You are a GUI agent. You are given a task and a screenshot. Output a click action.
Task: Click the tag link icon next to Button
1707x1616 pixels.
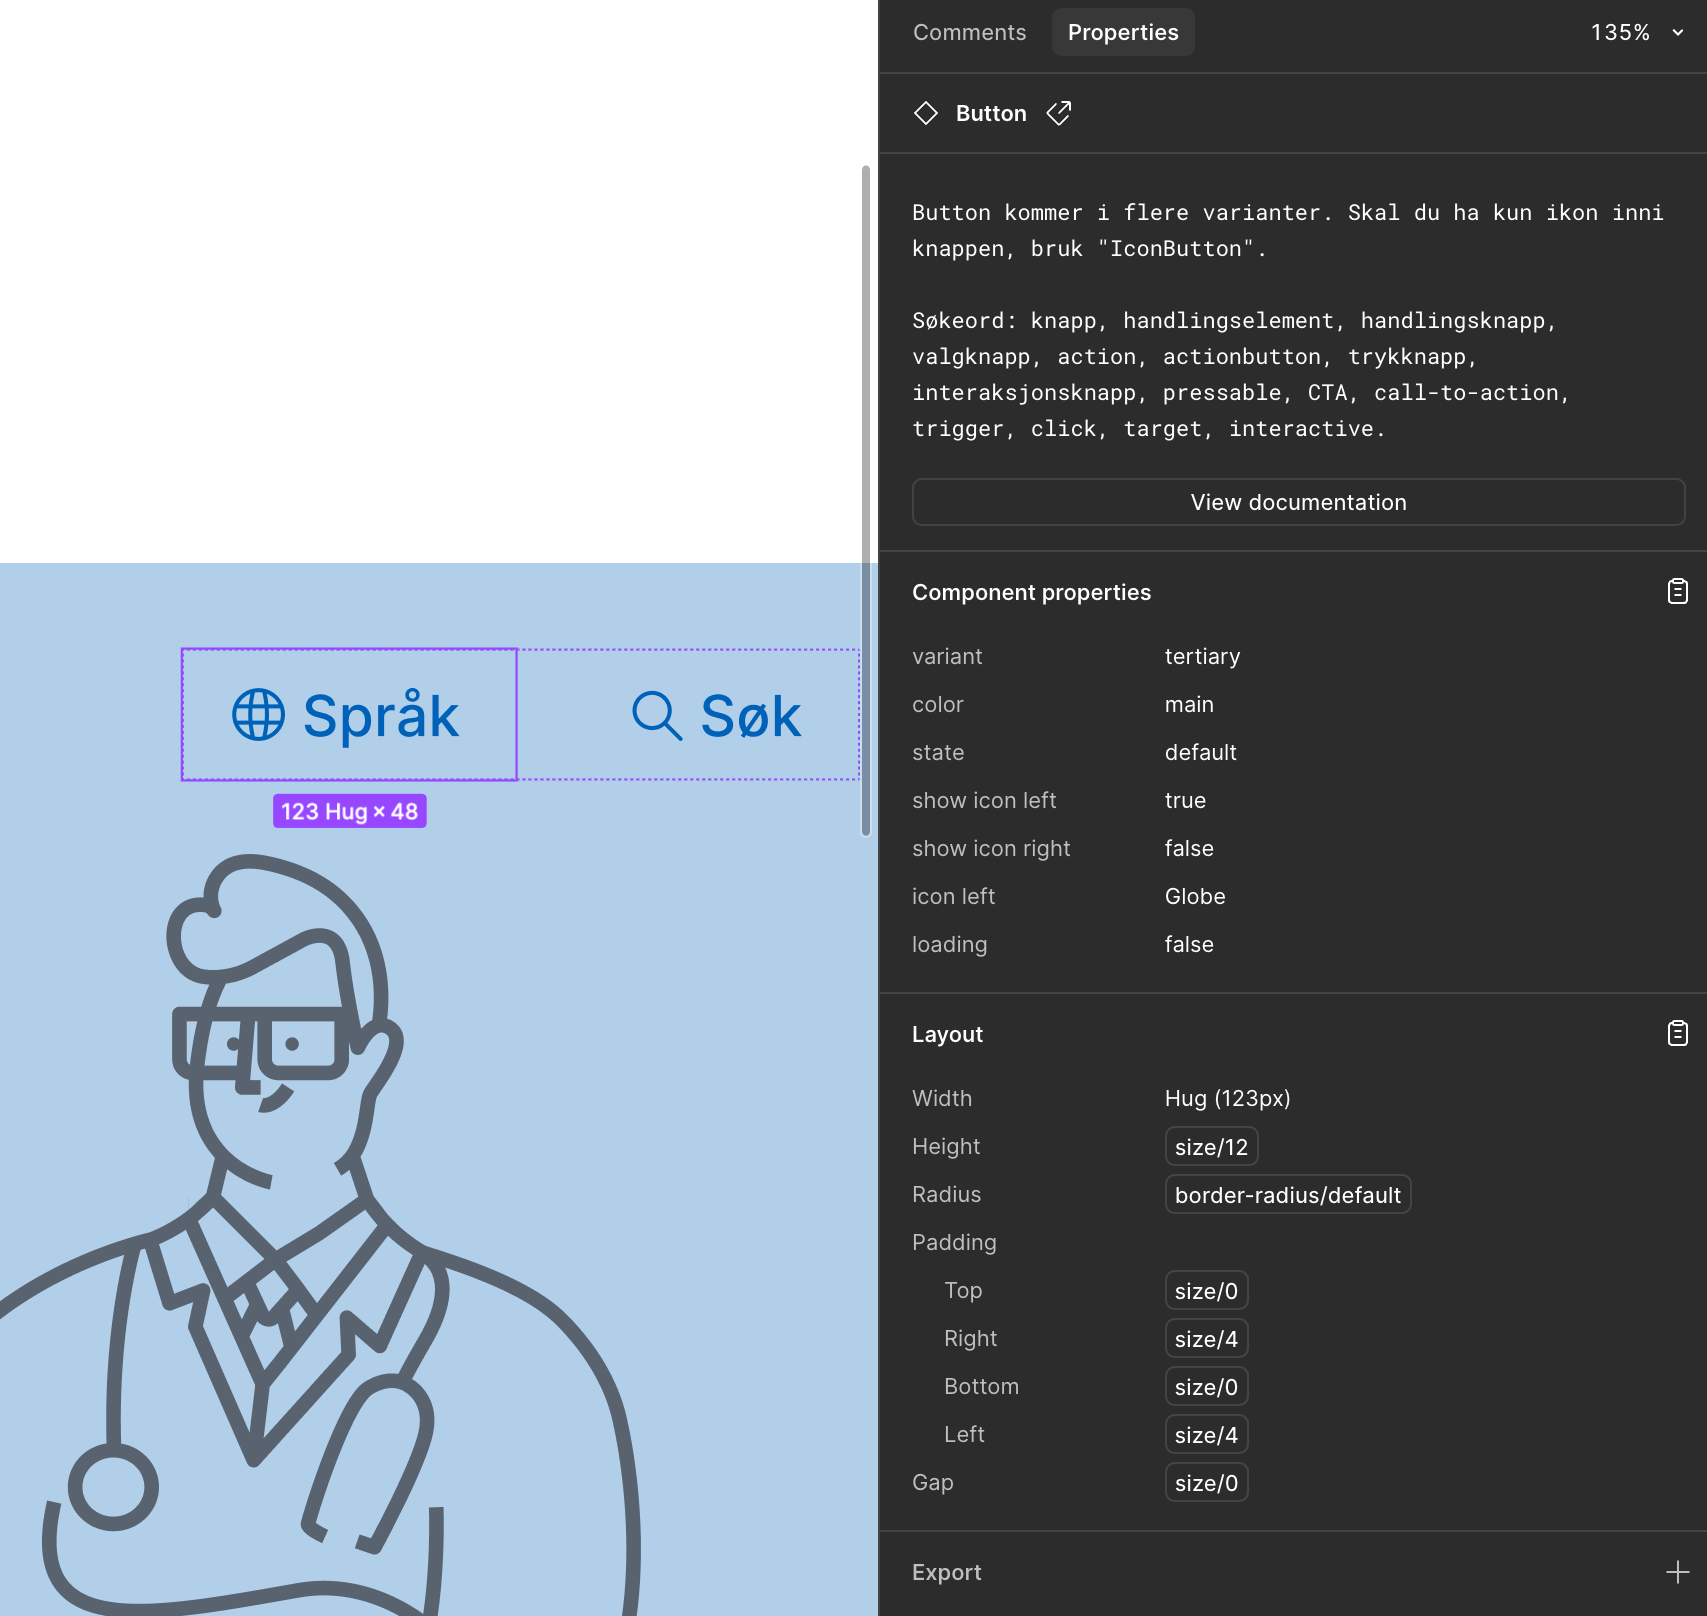(x=1058, y=113)
